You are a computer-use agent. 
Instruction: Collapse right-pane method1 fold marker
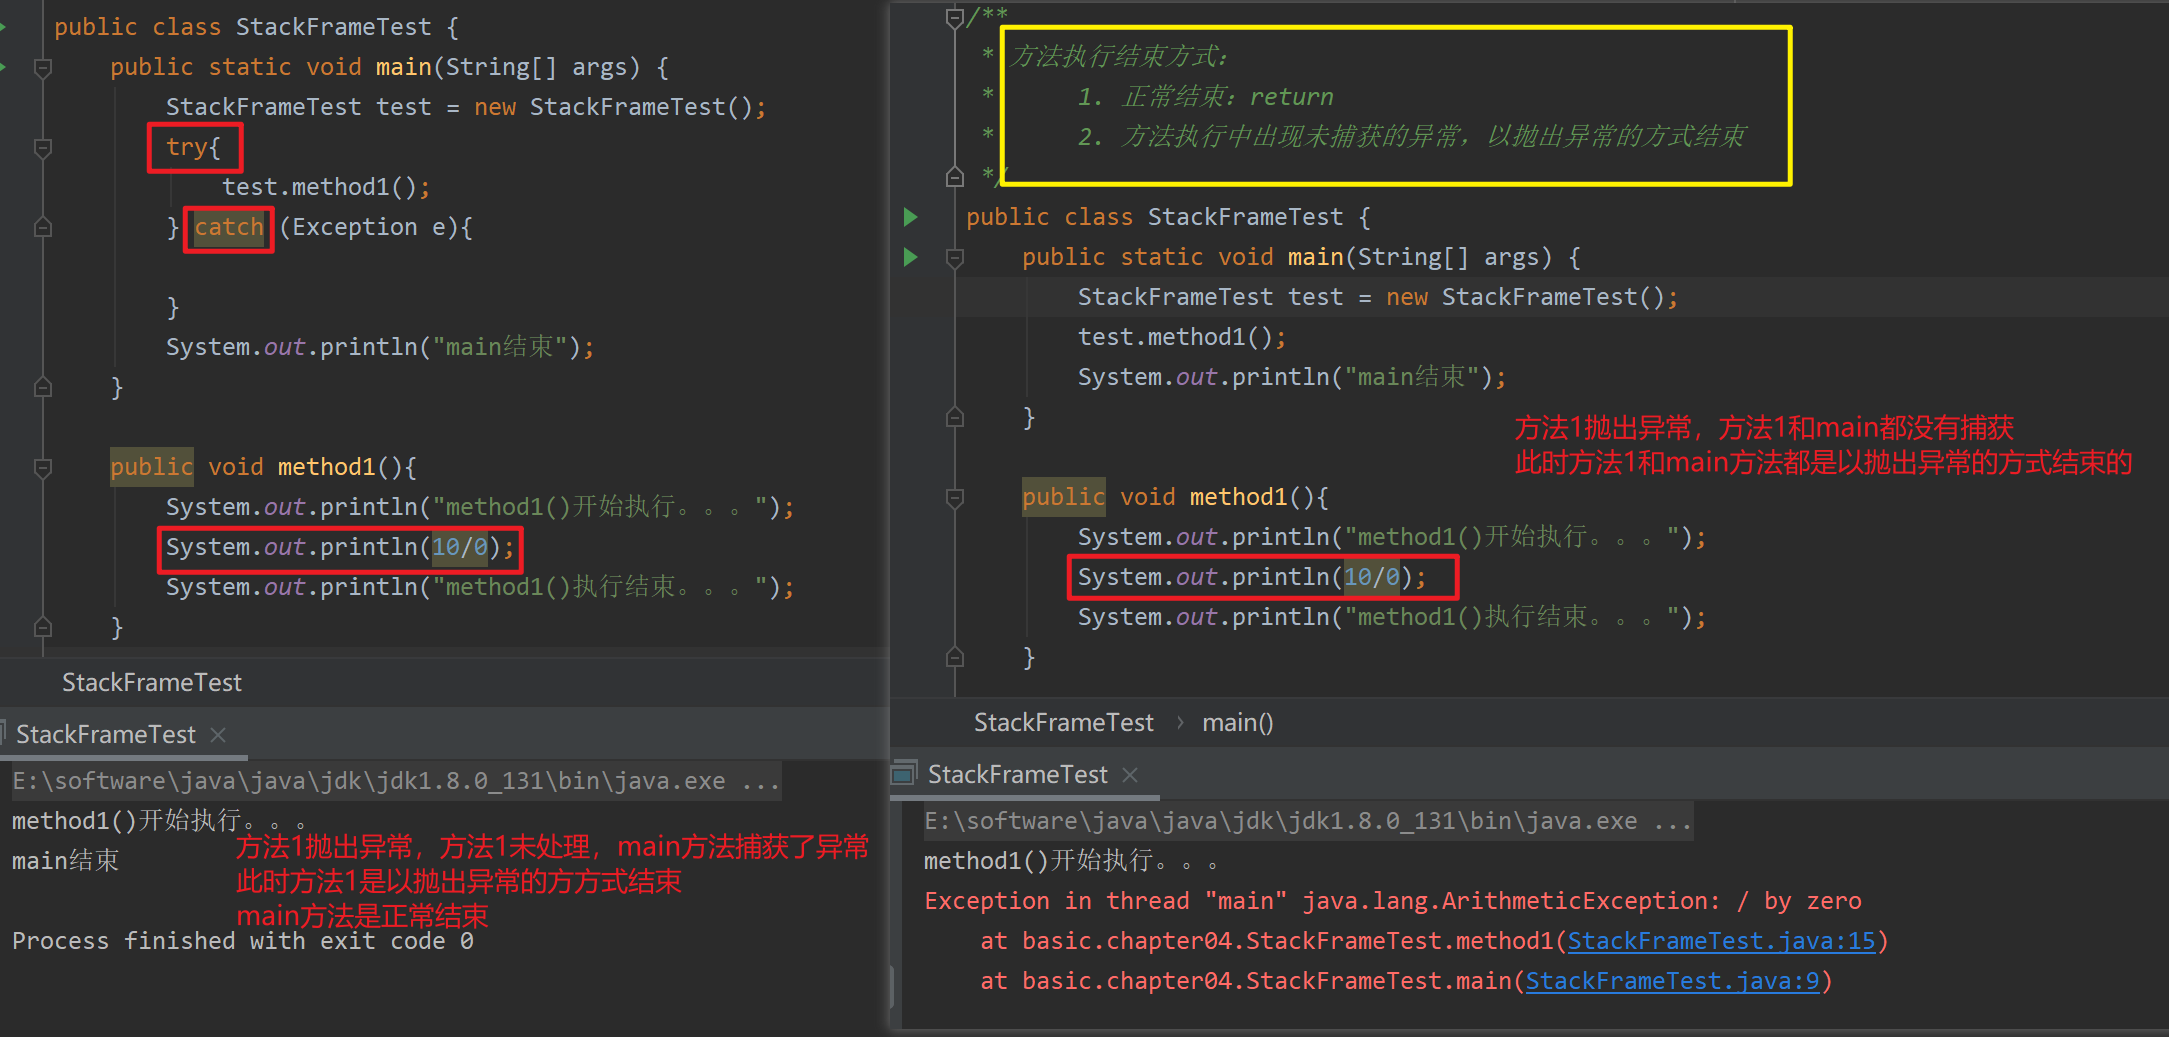click(x=954, y=497)
